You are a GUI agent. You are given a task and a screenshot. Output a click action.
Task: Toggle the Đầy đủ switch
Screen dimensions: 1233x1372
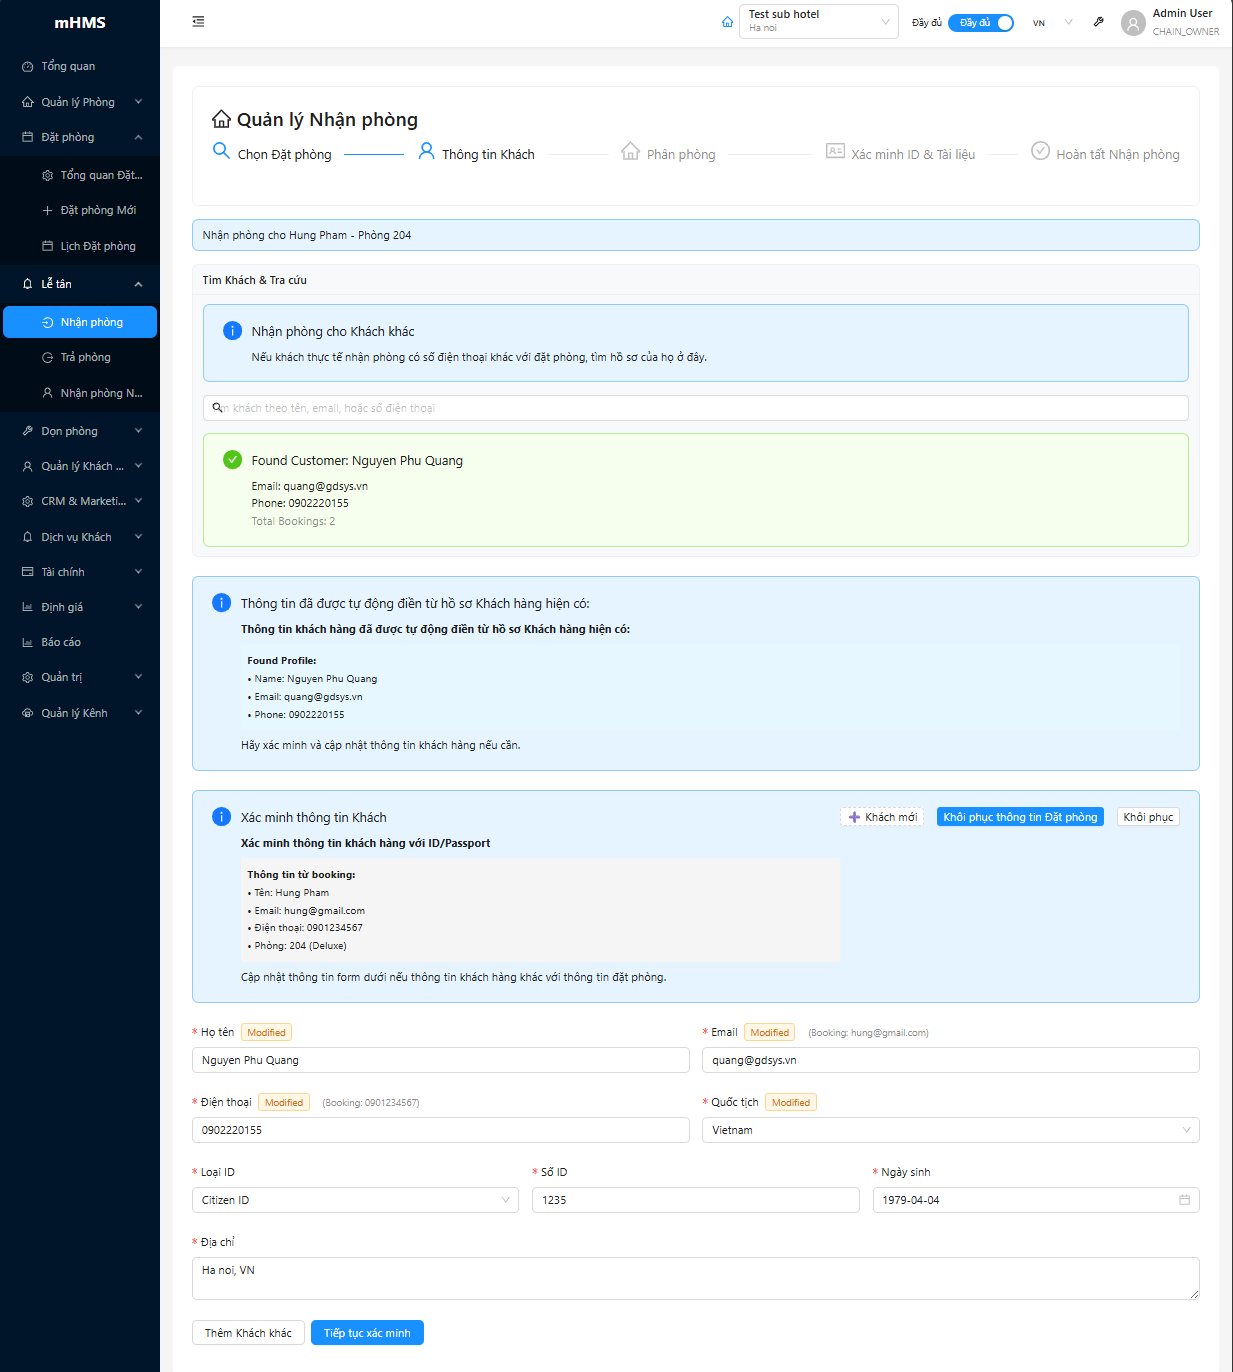pos(980,23)
